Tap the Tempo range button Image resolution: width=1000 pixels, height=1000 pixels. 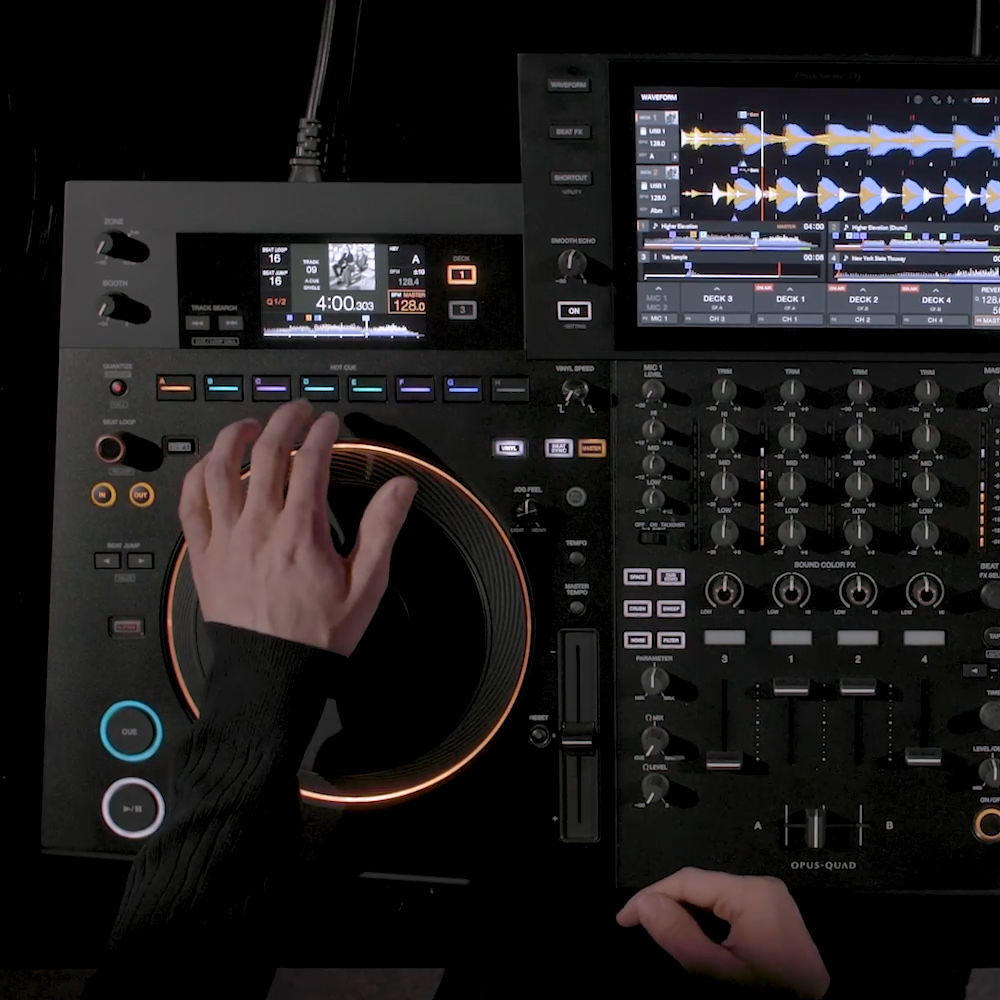pos(577,559)
